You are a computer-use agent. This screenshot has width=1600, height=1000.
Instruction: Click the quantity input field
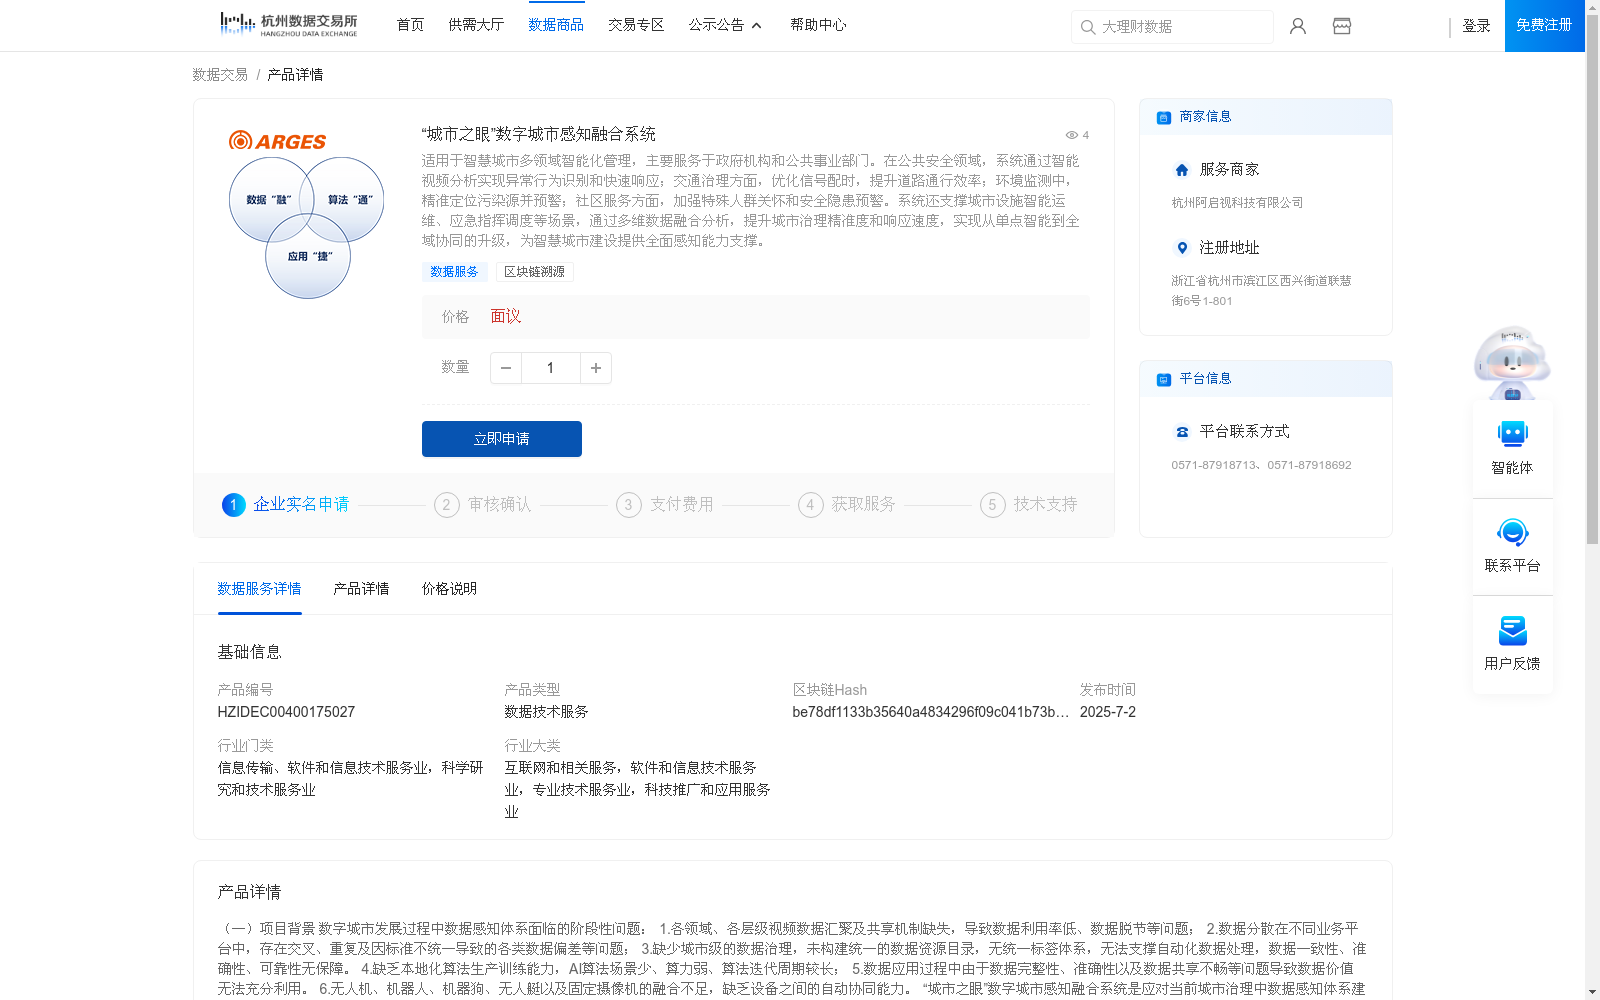click(551, 368)
